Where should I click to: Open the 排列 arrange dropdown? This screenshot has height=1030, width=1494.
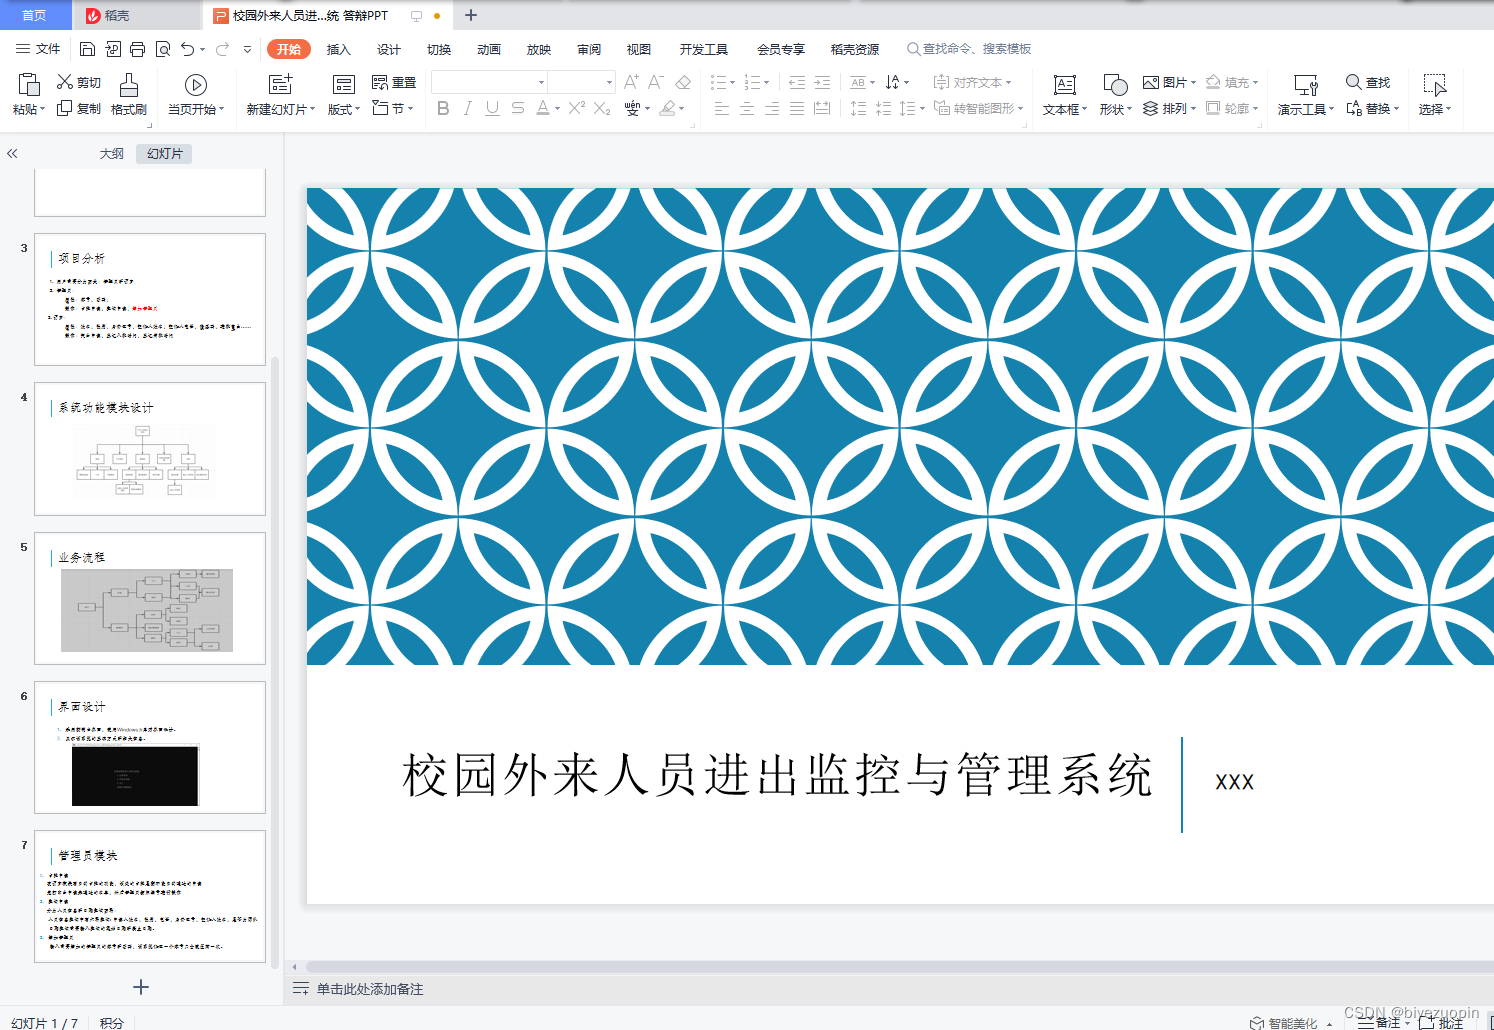pos(1169,108)
